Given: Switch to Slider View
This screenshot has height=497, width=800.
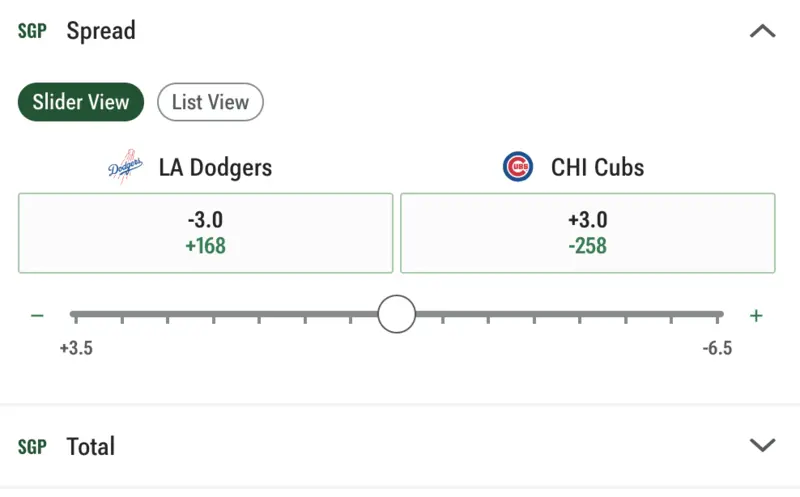Looking at the screenshot, I should coord(81,102).
